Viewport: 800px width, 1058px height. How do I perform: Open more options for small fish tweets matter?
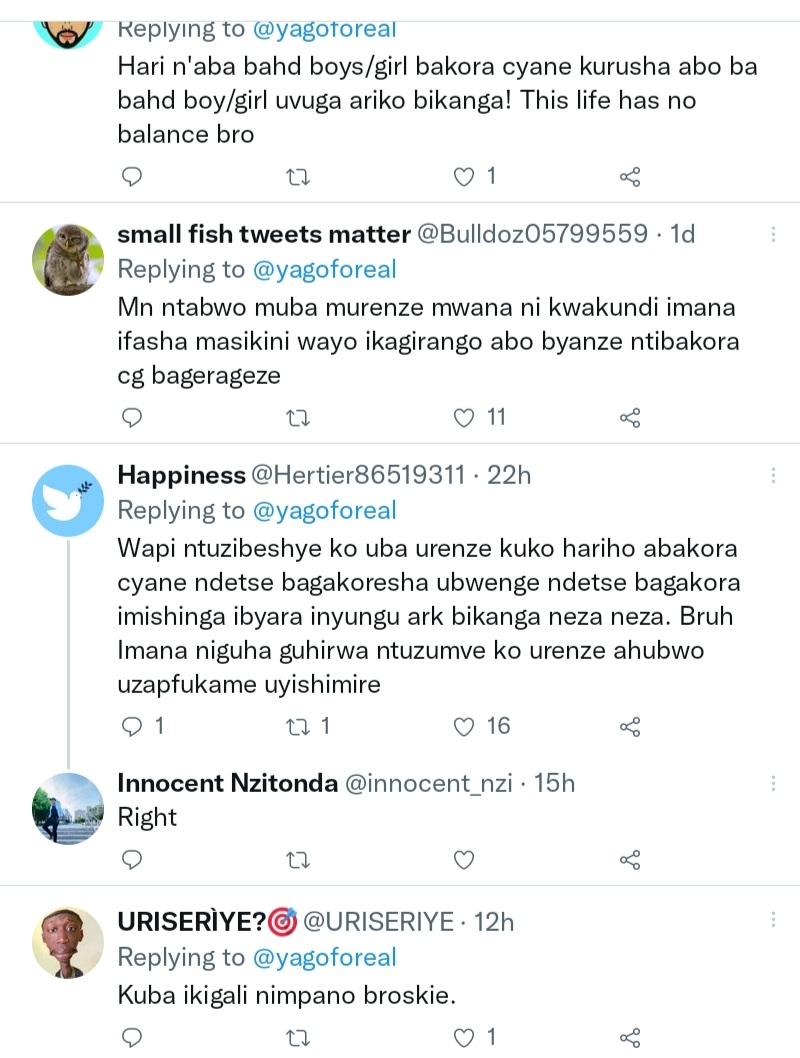pyautogui.click(x=773, y=234)
